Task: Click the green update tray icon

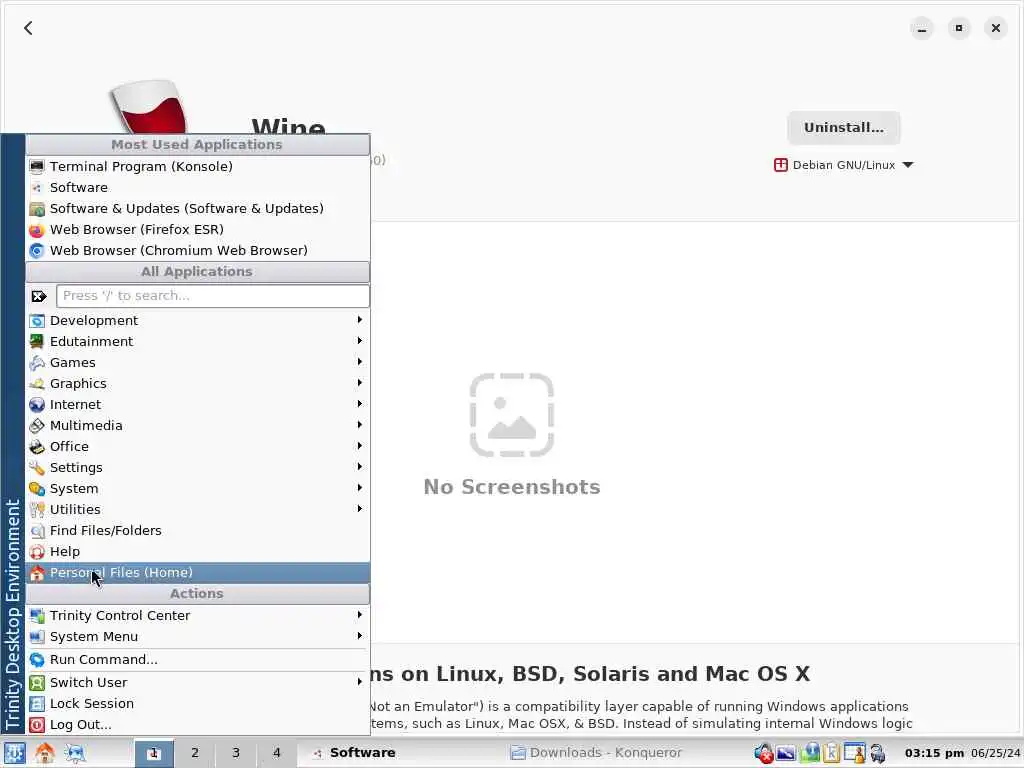Action: (x=810, y=753)
